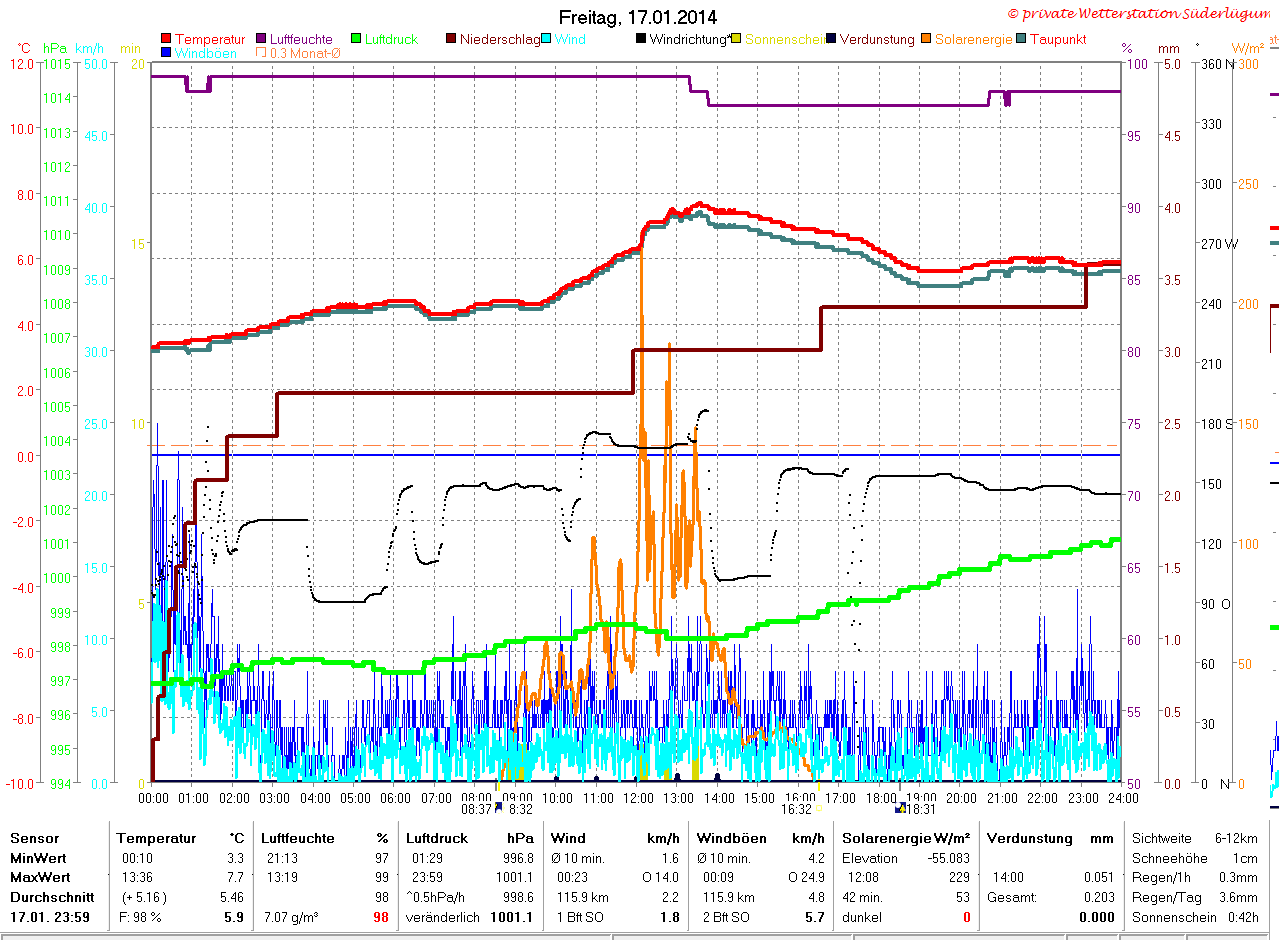Image resolution: width=1280 pixels, height=940 pixels.
Task: Click the orange Solarenergie legend square
Action: pyautogui.click(x=927, y=40)
